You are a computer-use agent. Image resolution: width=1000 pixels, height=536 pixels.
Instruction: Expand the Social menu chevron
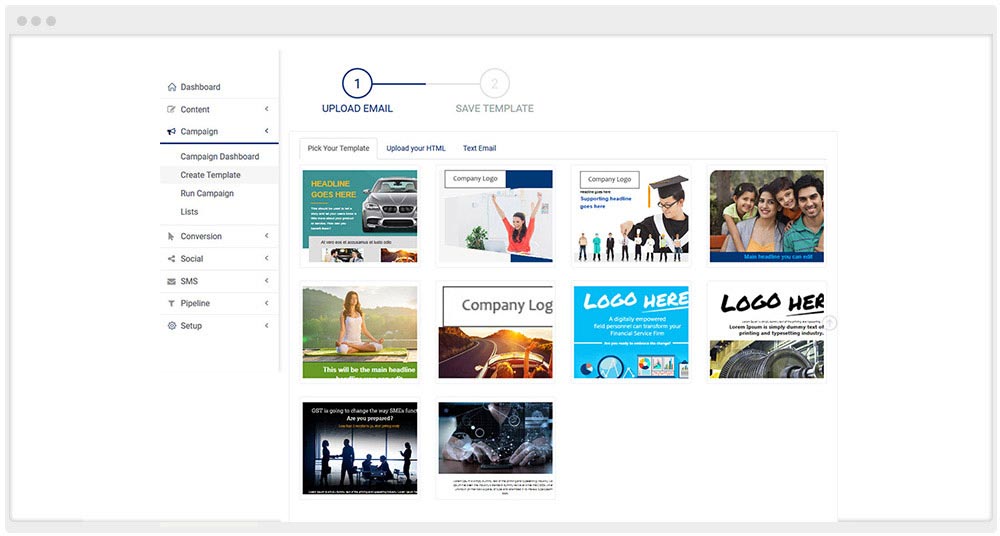(x=267, y=258)
